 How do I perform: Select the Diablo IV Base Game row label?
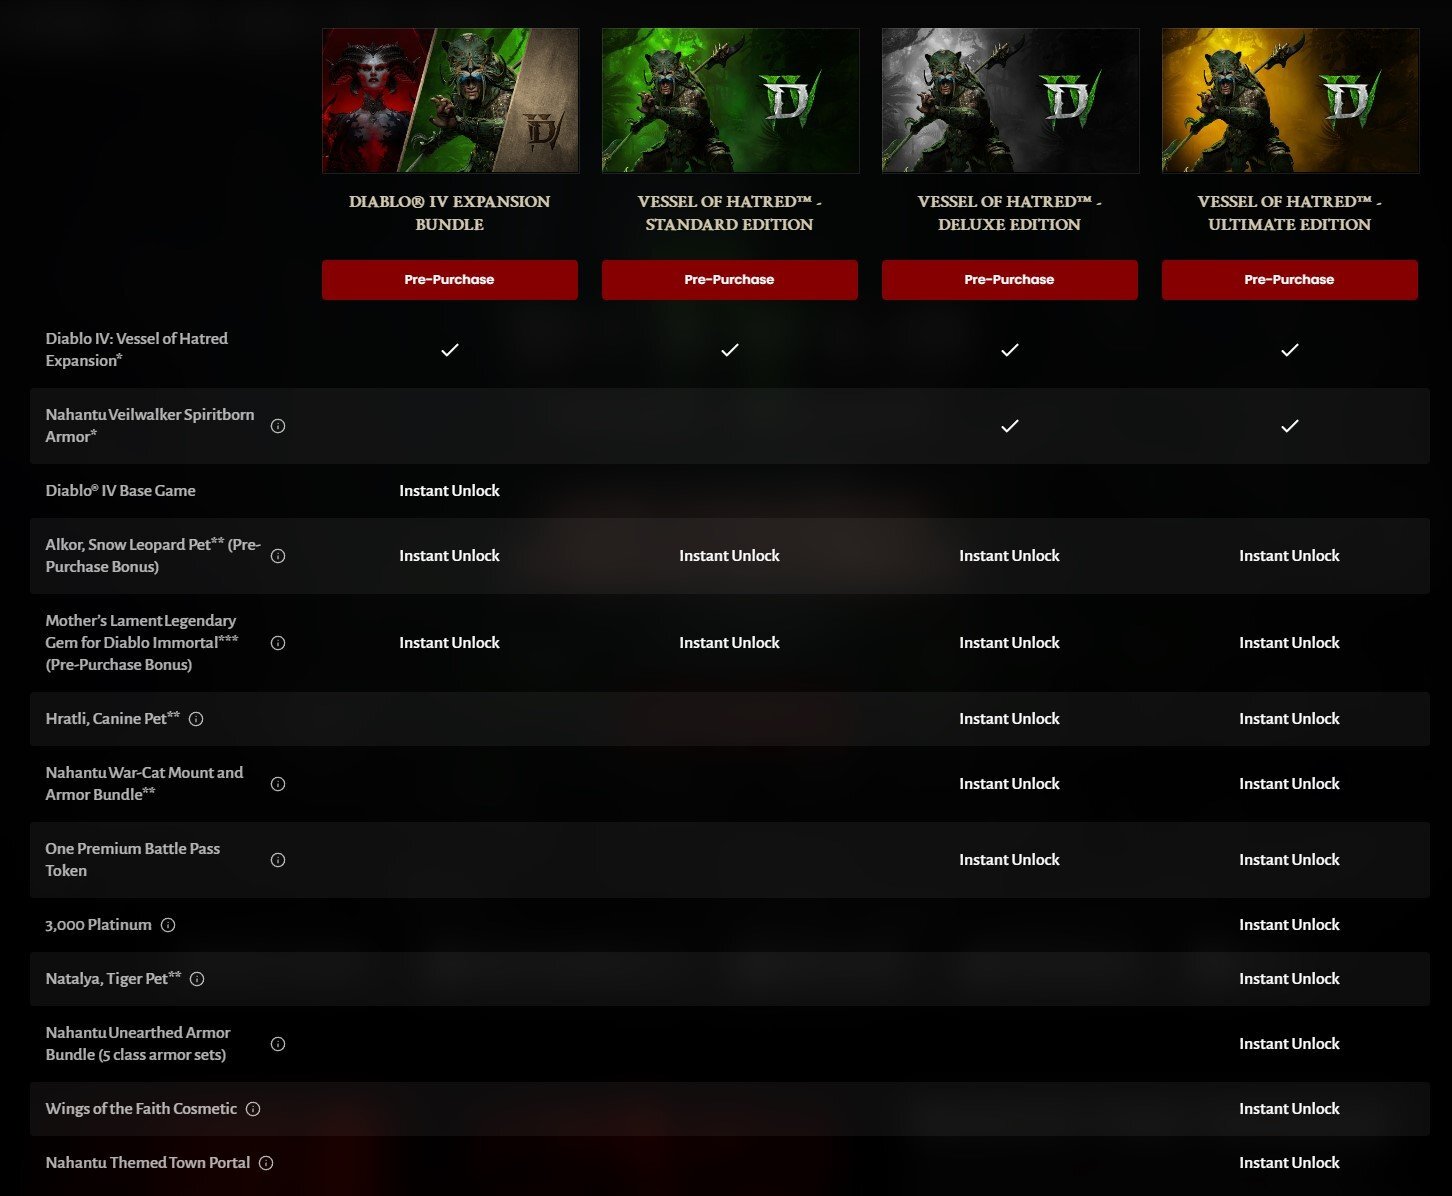(x=121, y=491)
